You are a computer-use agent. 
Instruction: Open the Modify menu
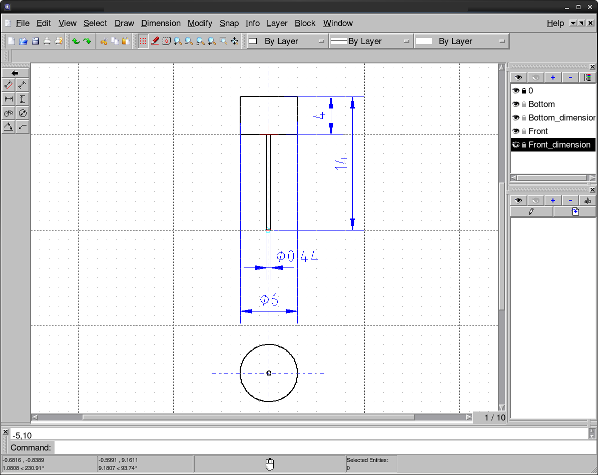200,23
